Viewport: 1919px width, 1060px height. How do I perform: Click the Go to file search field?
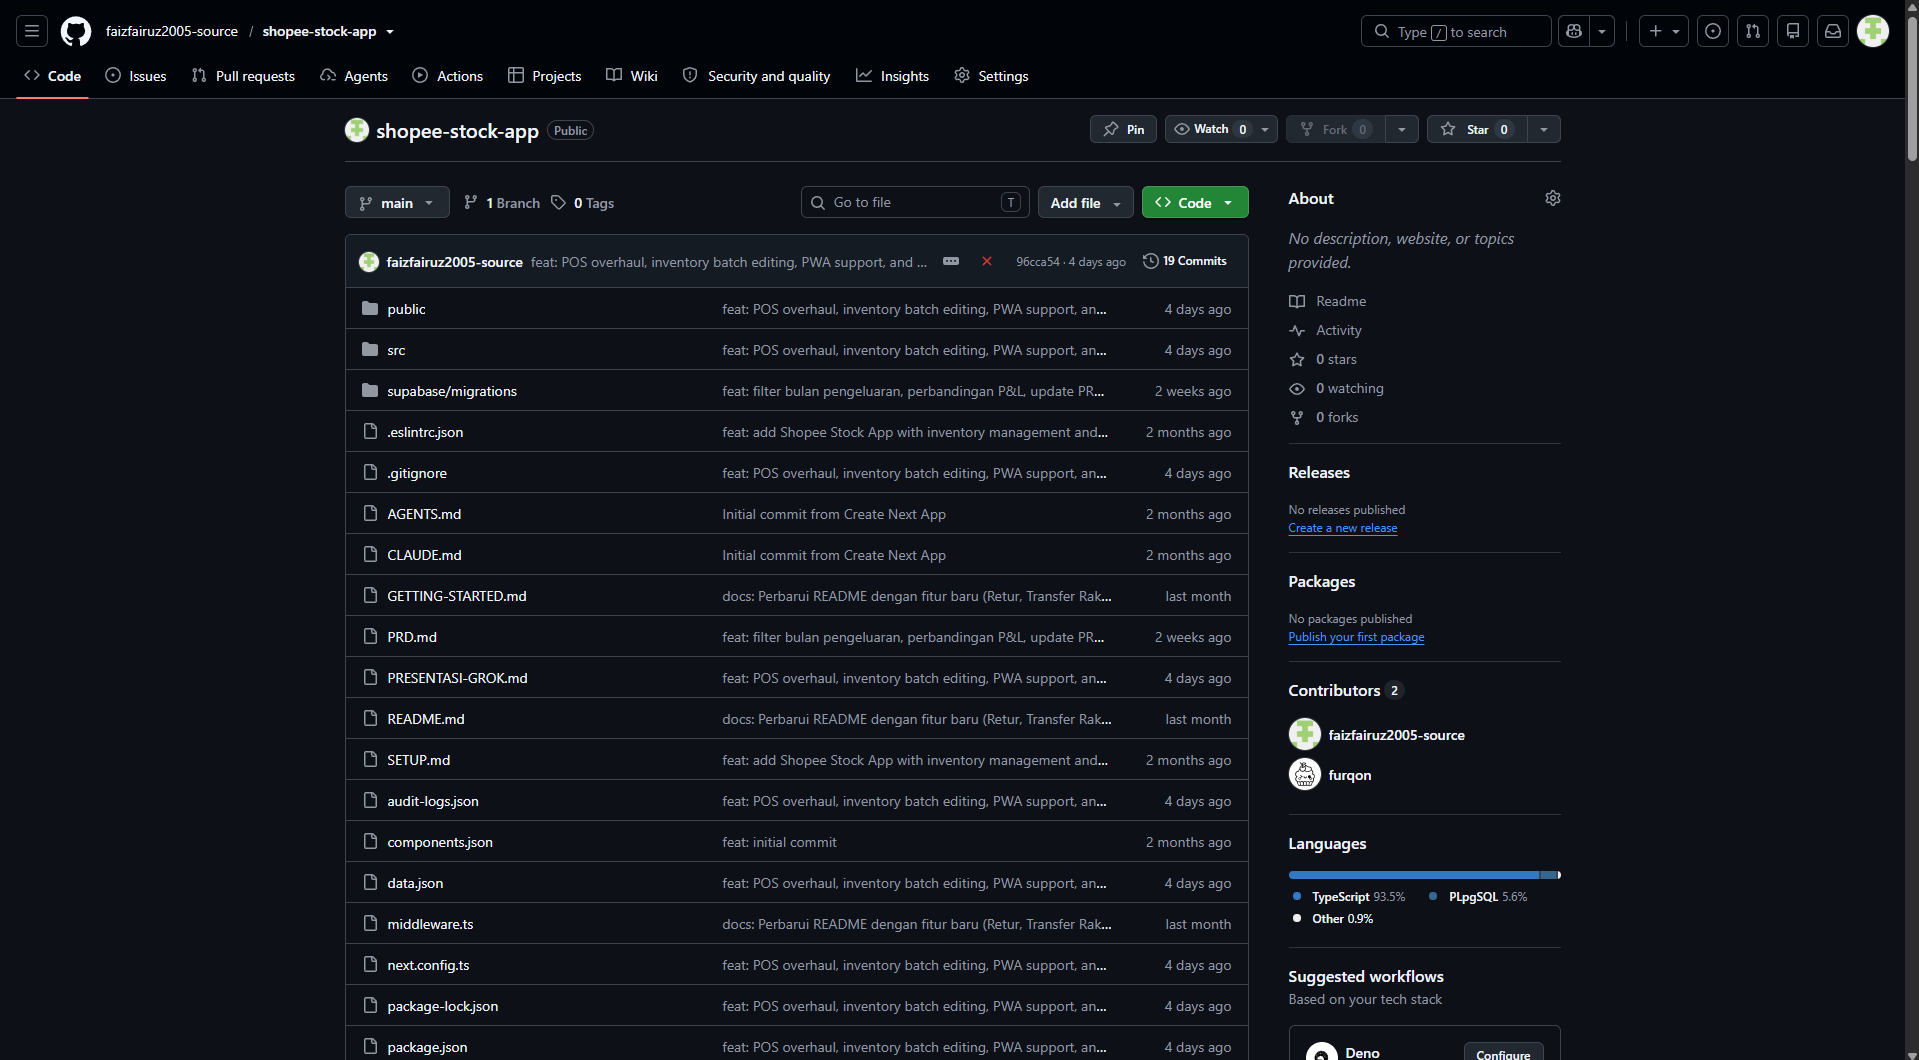pos(915,202)
